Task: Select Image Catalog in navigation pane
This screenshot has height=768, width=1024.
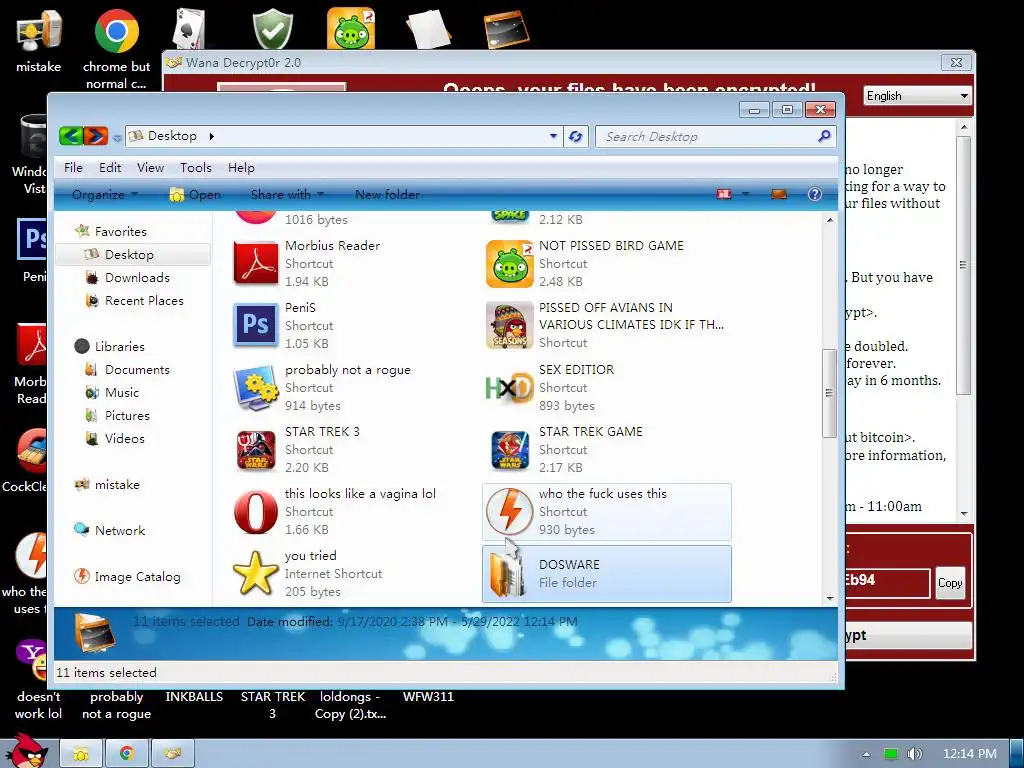Action: point(137,577)
